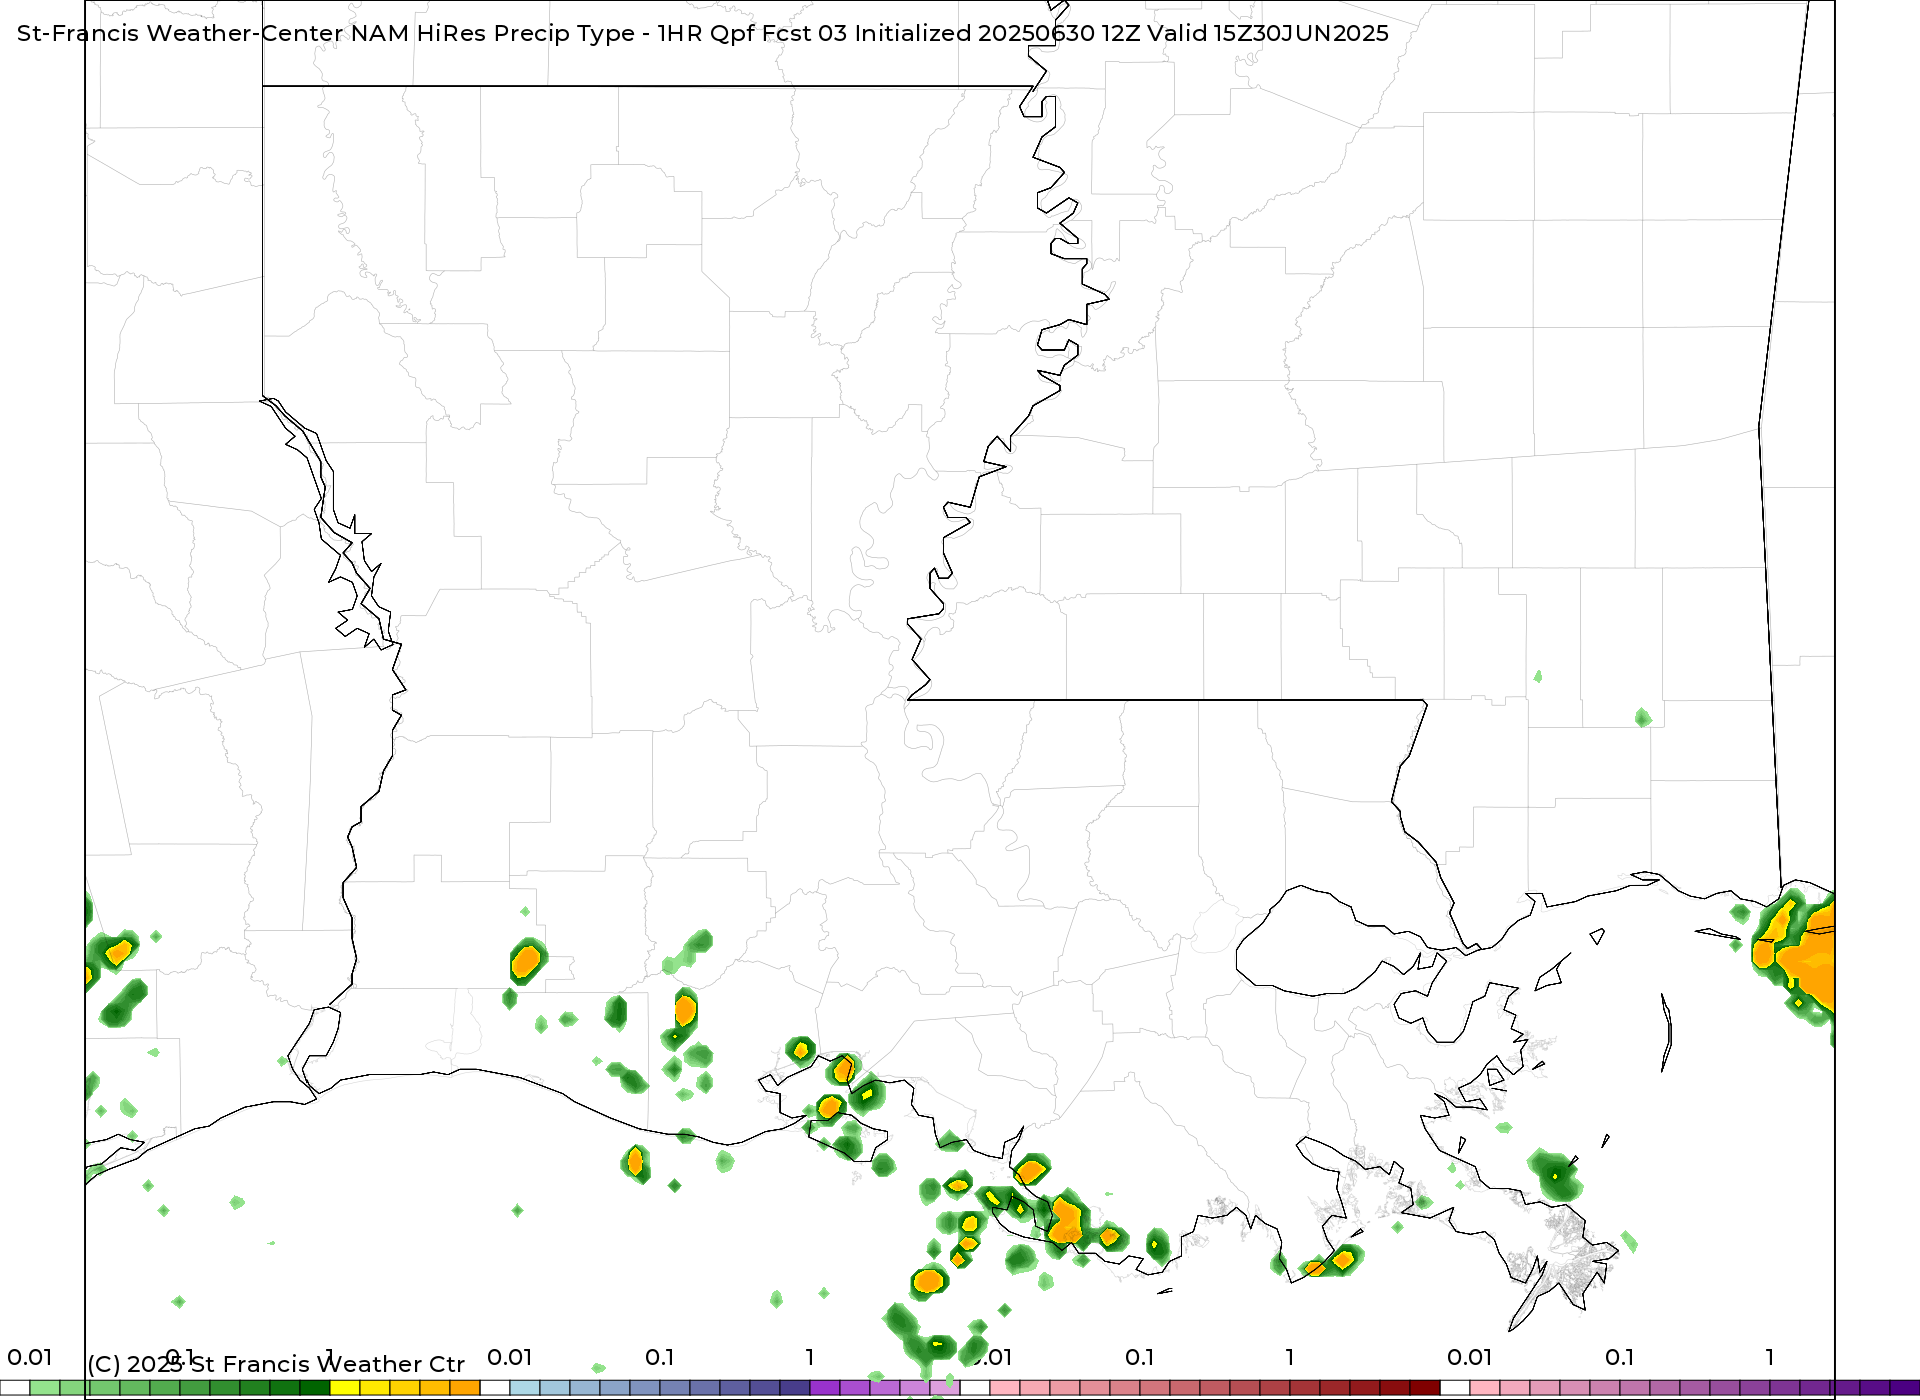Viewport: 1920px width, 1400px height.
Task: Select the deepest orange swatch ending the yellow range
Action: click(465, 1388)
